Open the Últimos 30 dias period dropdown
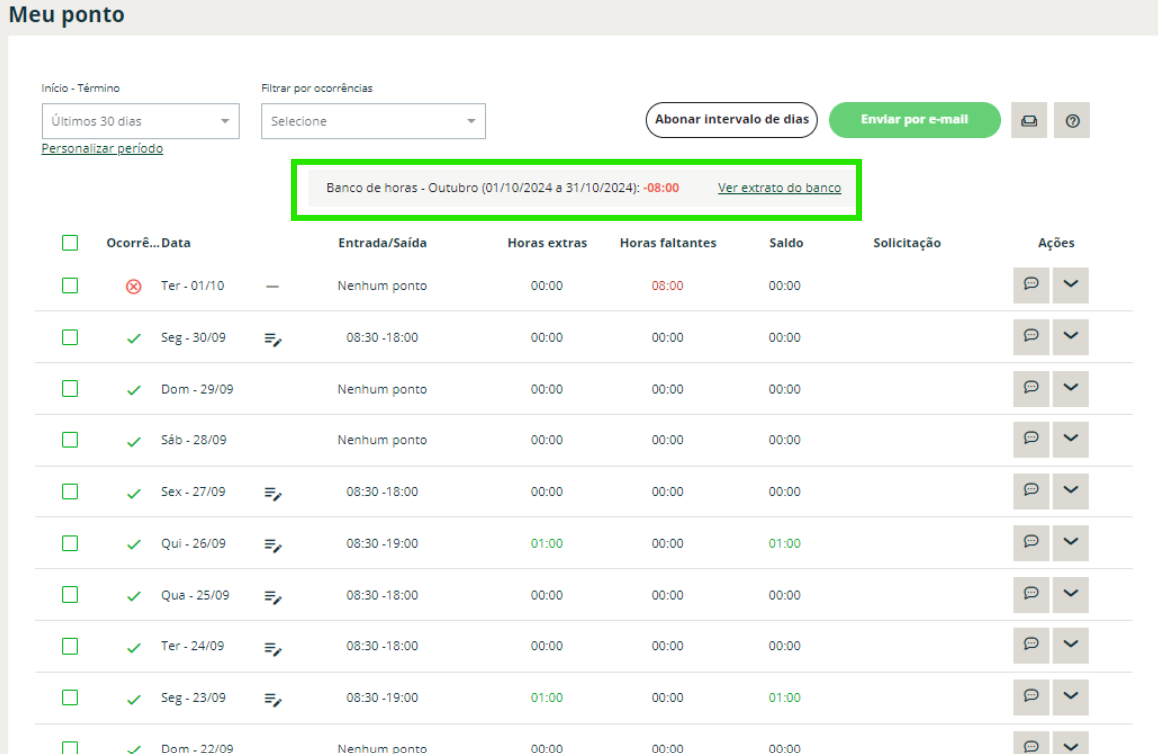1158x754 pixels. pos(140,121)
